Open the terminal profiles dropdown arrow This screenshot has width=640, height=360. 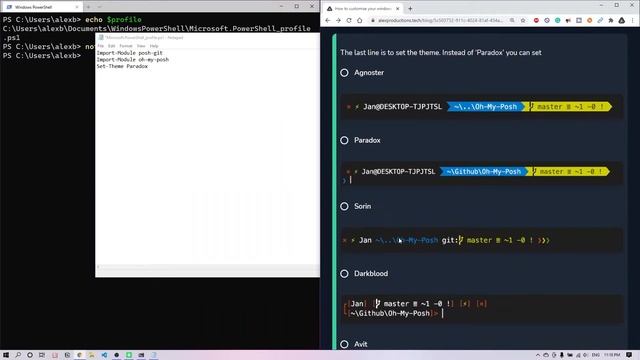pos(99,7)
